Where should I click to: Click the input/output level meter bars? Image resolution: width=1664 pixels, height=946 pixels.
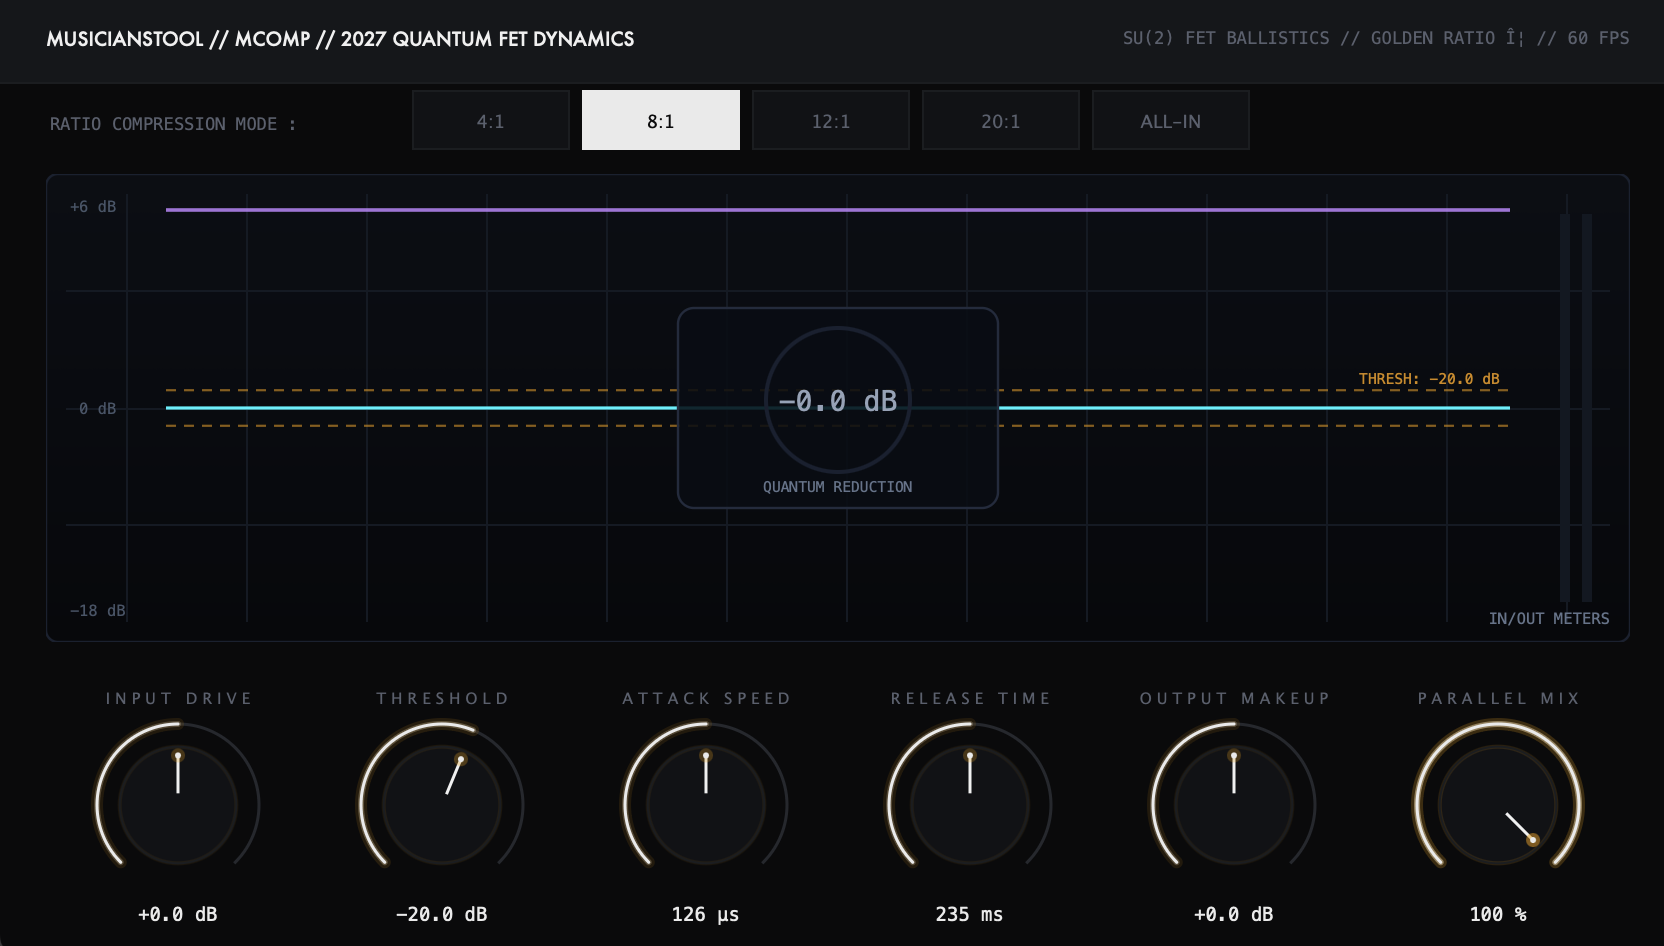tap(1576, 408)
